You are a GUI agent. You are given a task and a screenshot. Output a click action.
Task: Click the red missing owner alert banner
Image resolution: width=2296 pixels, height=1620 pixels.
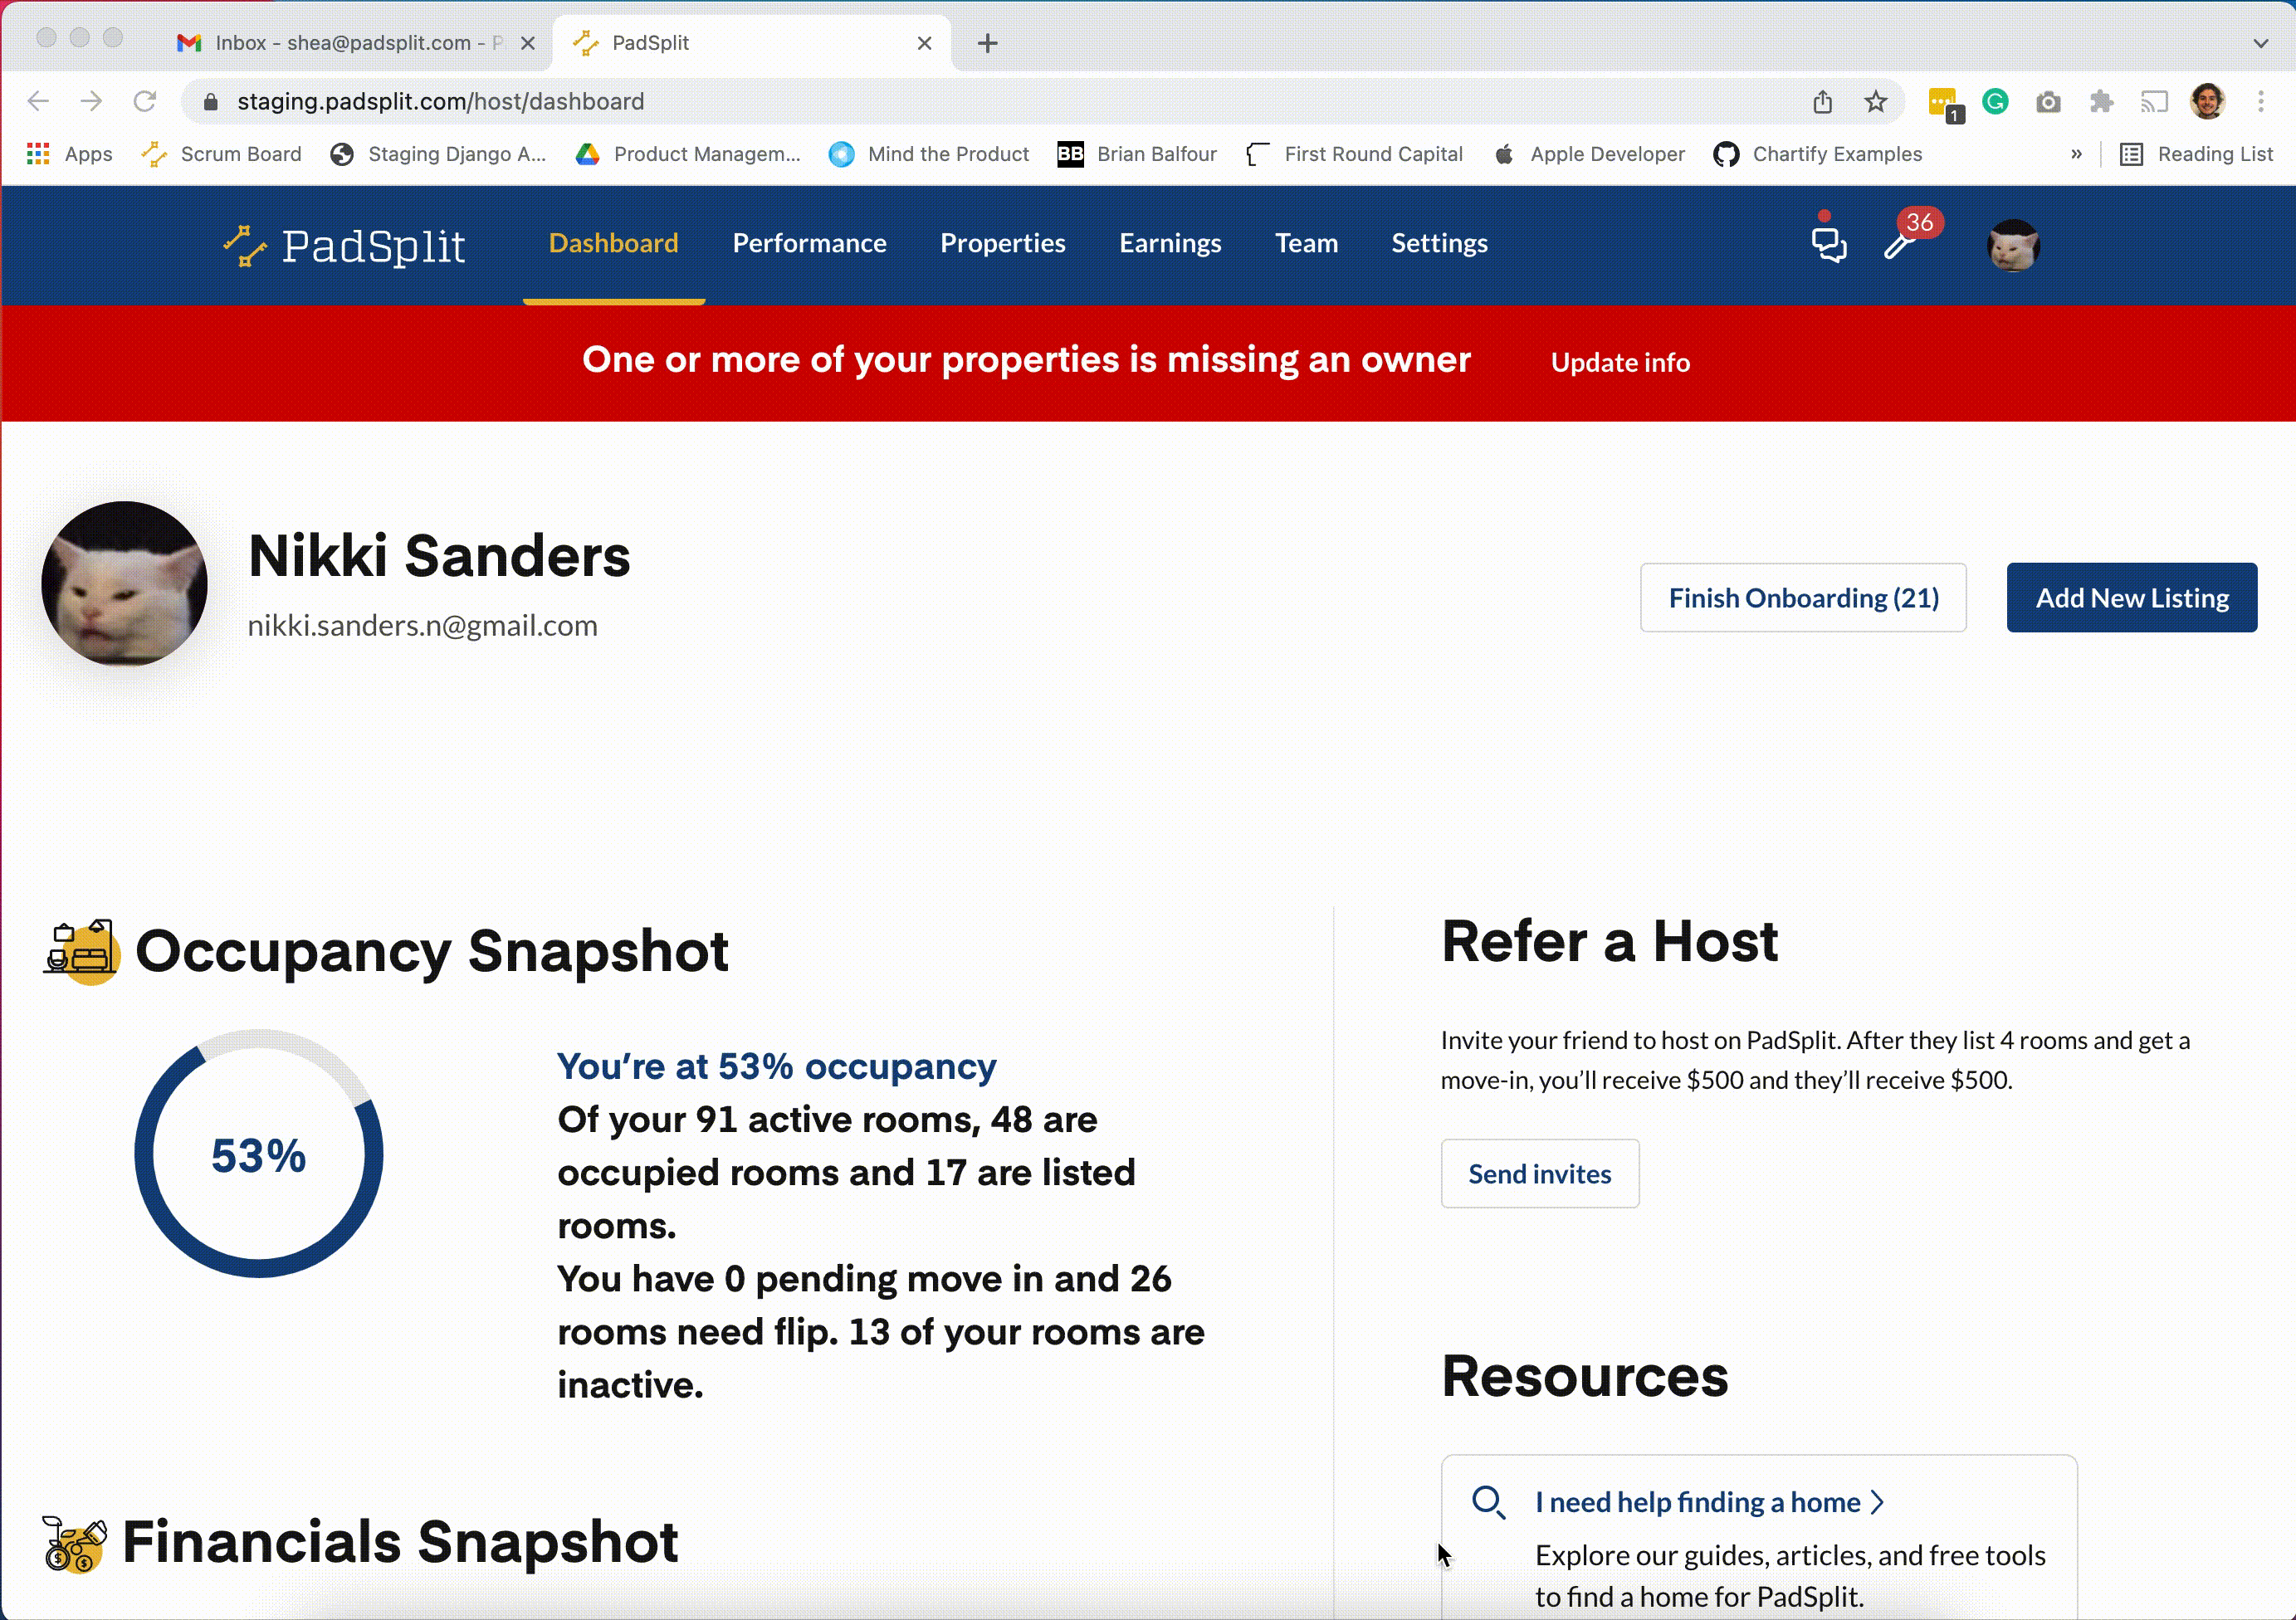[1148, 361]
